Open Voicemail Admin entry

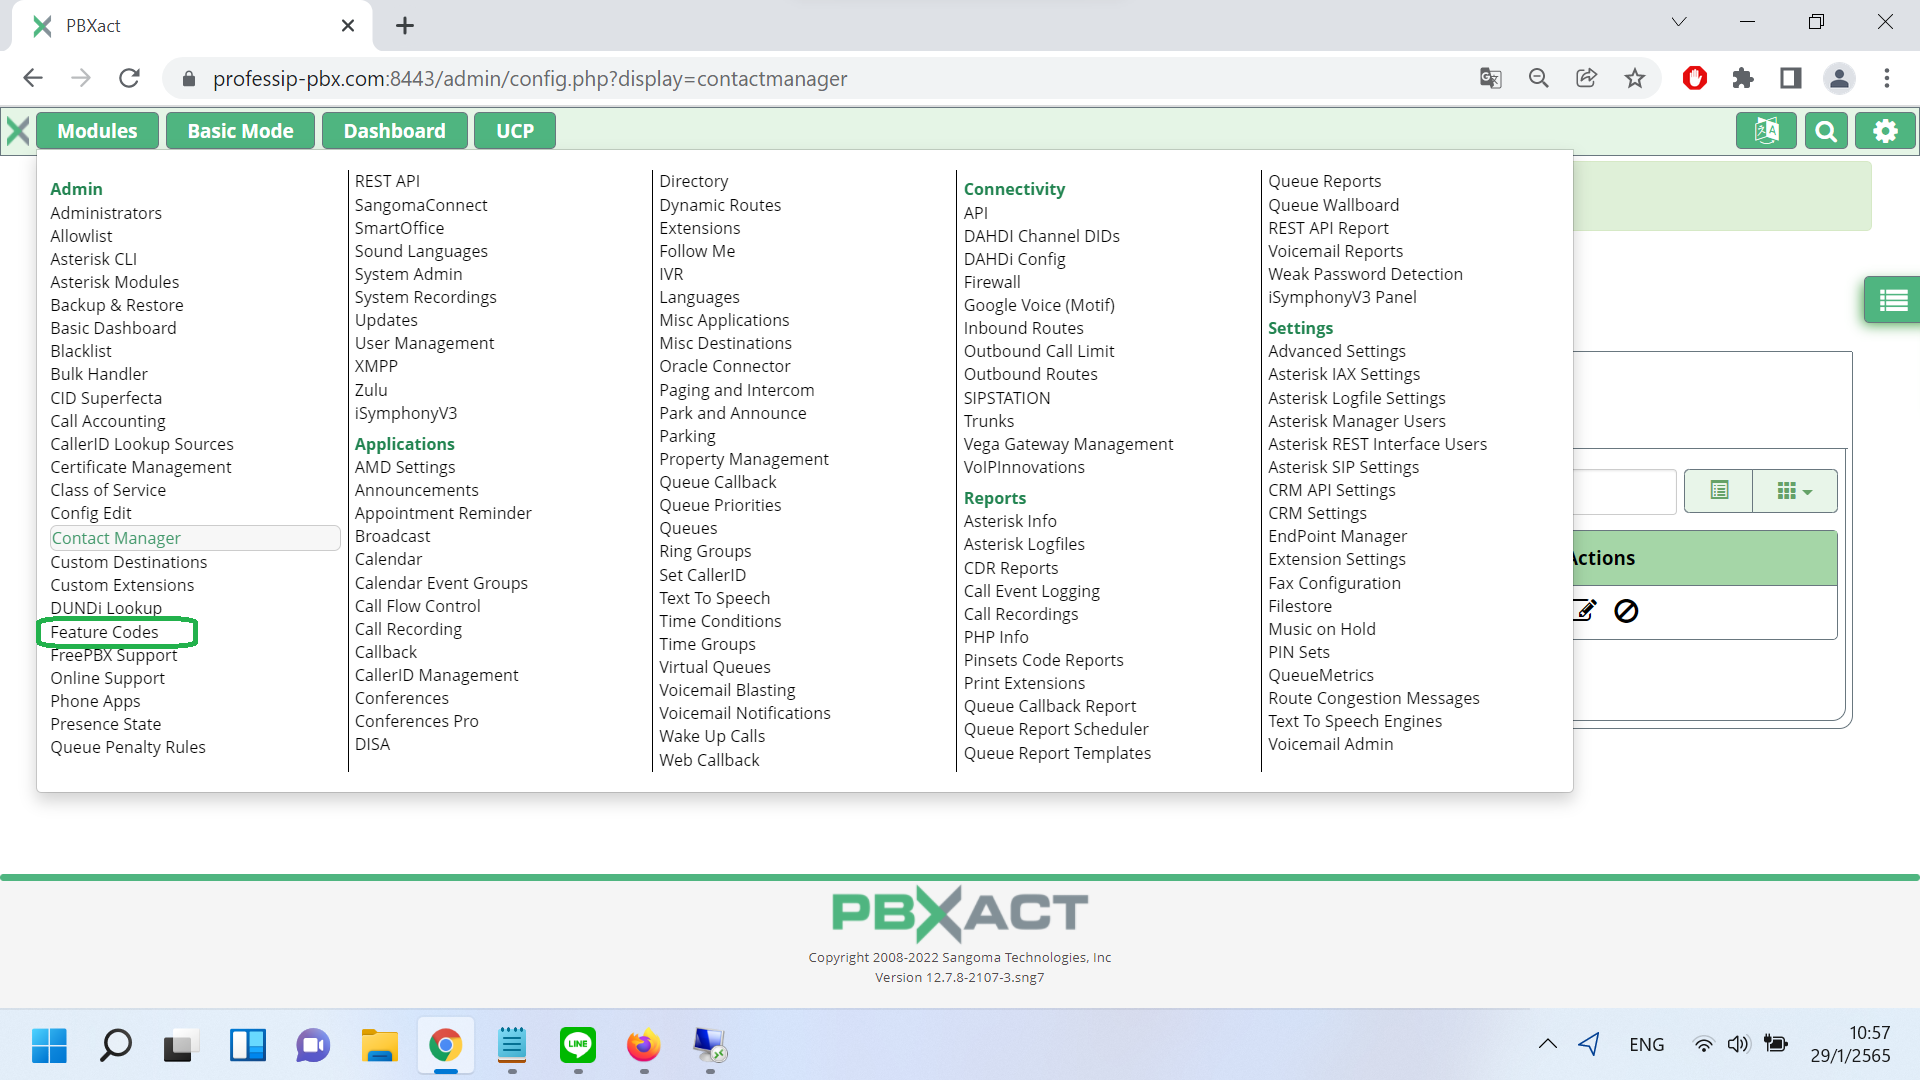(x=1330, y=744)
